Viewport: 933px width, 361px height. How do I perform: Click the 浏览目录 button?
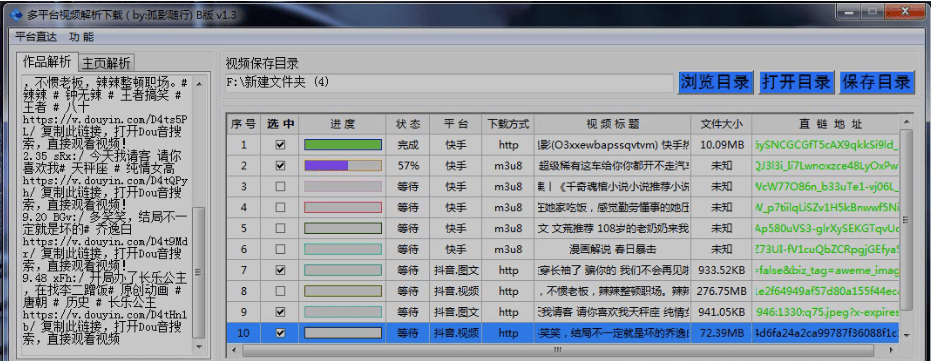click(x=715, y=82)
